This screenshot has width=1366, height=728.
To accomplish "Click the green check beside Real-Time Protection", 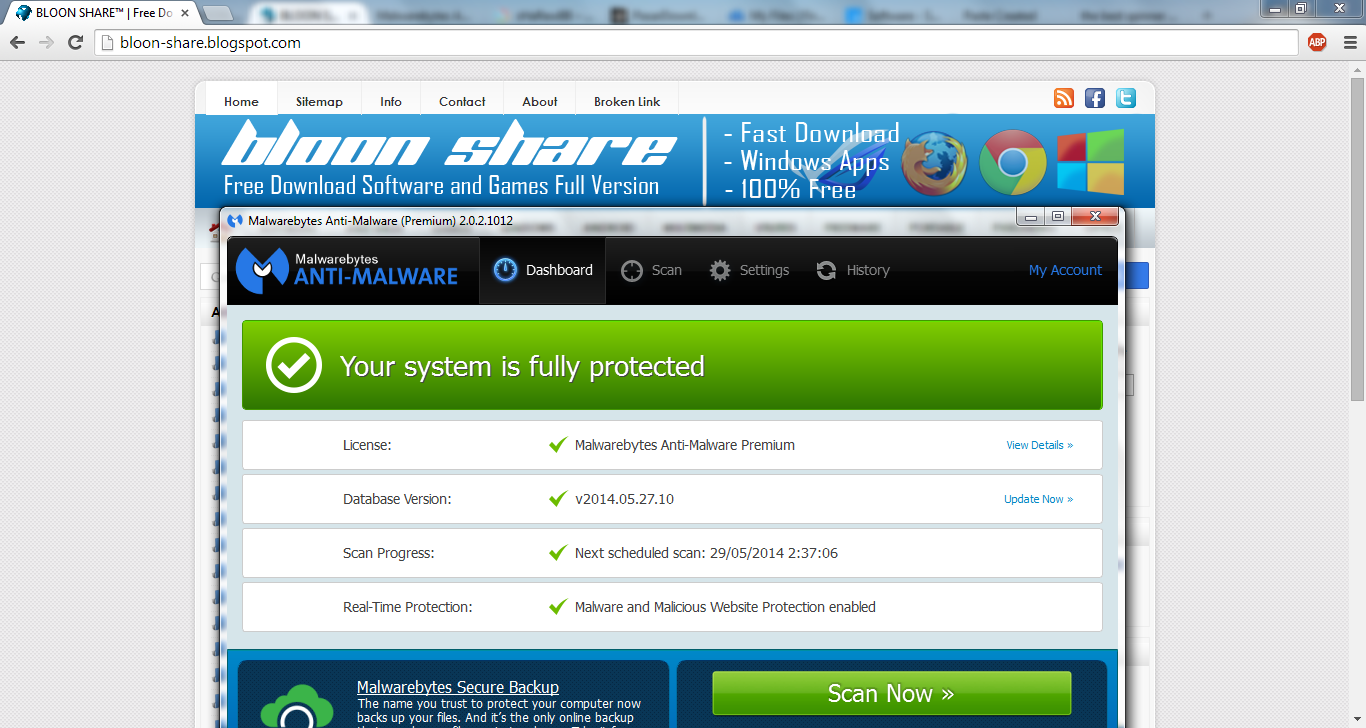I will (x=558, y=607).
